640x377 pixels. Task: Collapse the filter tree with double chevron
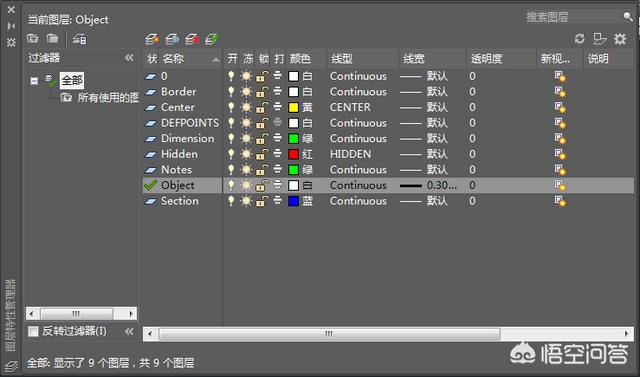pyautogui.click(x=129, y=58)
